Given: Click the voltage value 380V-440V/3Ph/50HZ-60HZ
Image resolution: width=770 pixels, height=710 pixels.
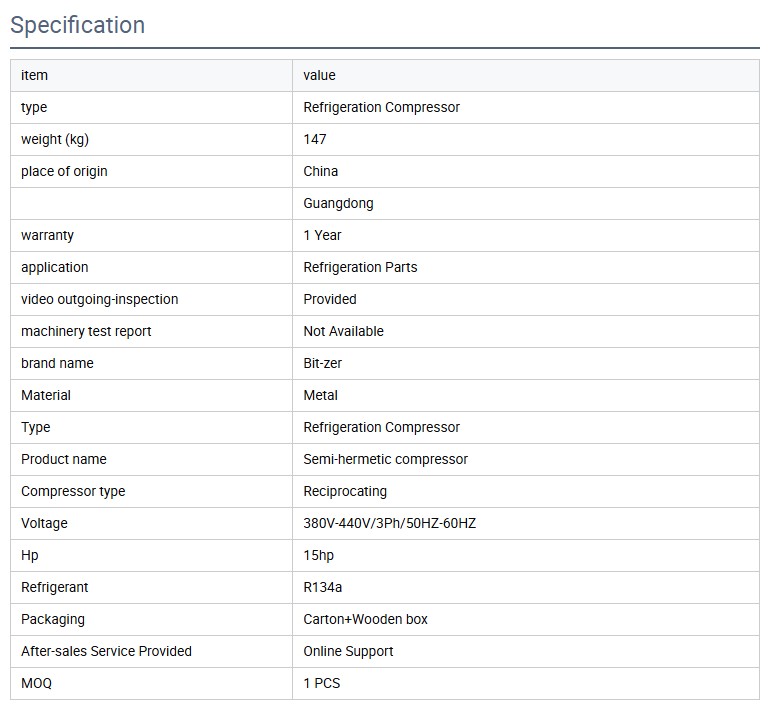Looking at the screenshot, I should coord(389,523).
